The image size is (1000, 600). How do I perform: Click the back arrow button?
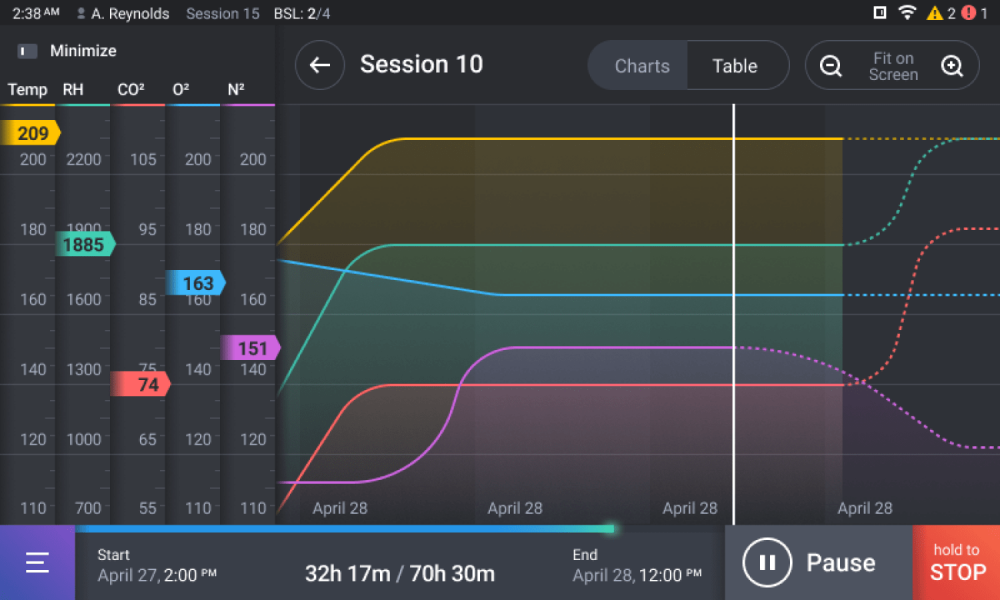click(x=320, y=66)
